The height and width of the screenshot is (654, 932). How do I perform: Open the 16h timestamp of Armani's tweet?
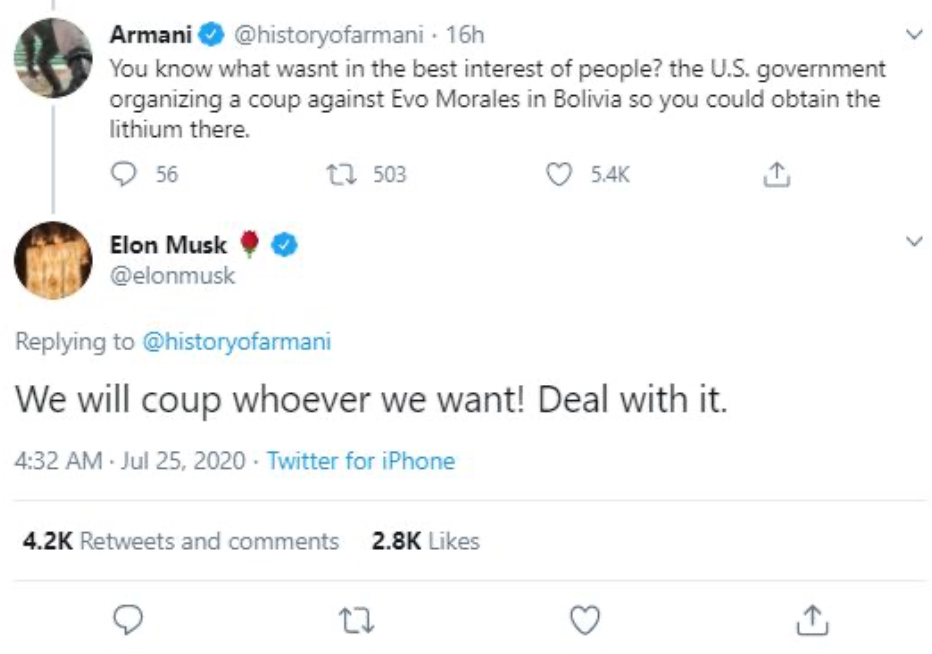[x=465, y=36]
